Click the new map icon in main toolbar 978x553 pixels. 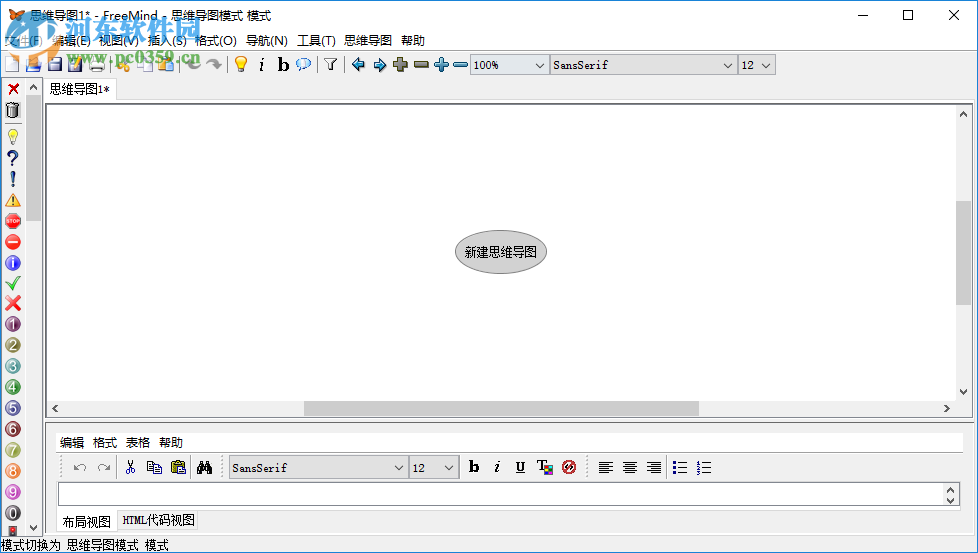coord(12,64)
